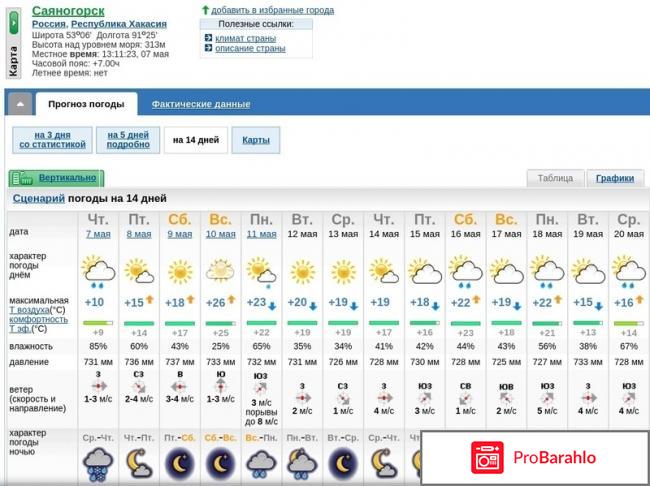650x486 pixels.
Task: Click the hazy sun icon for 10 мая
Action: tap(221, 270)
